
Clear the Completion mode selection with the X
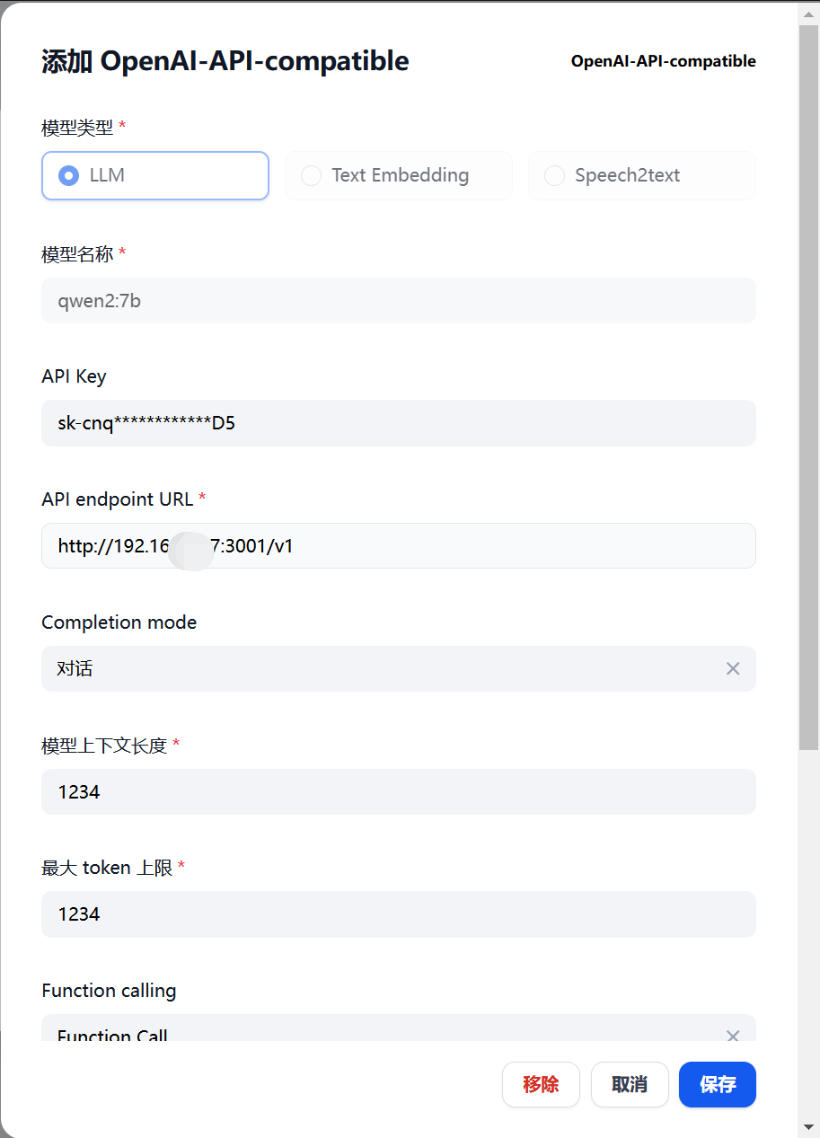(732, 668)
